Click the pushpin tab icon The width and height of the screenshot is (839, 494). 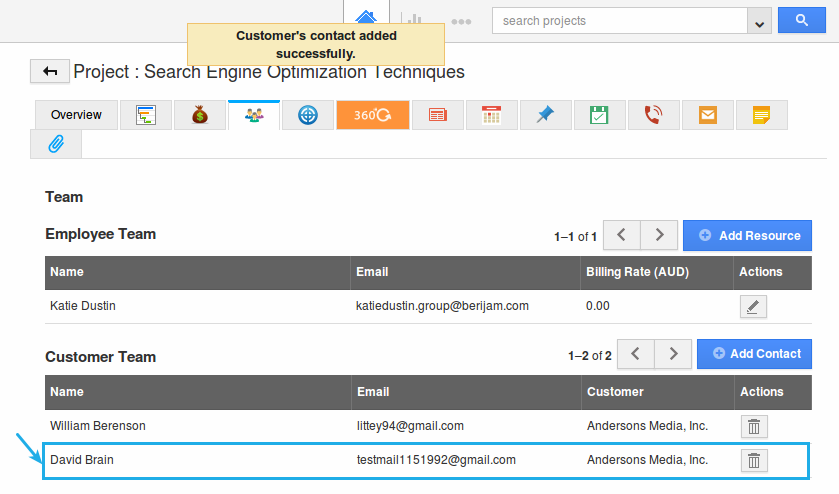tap(545, 115)
